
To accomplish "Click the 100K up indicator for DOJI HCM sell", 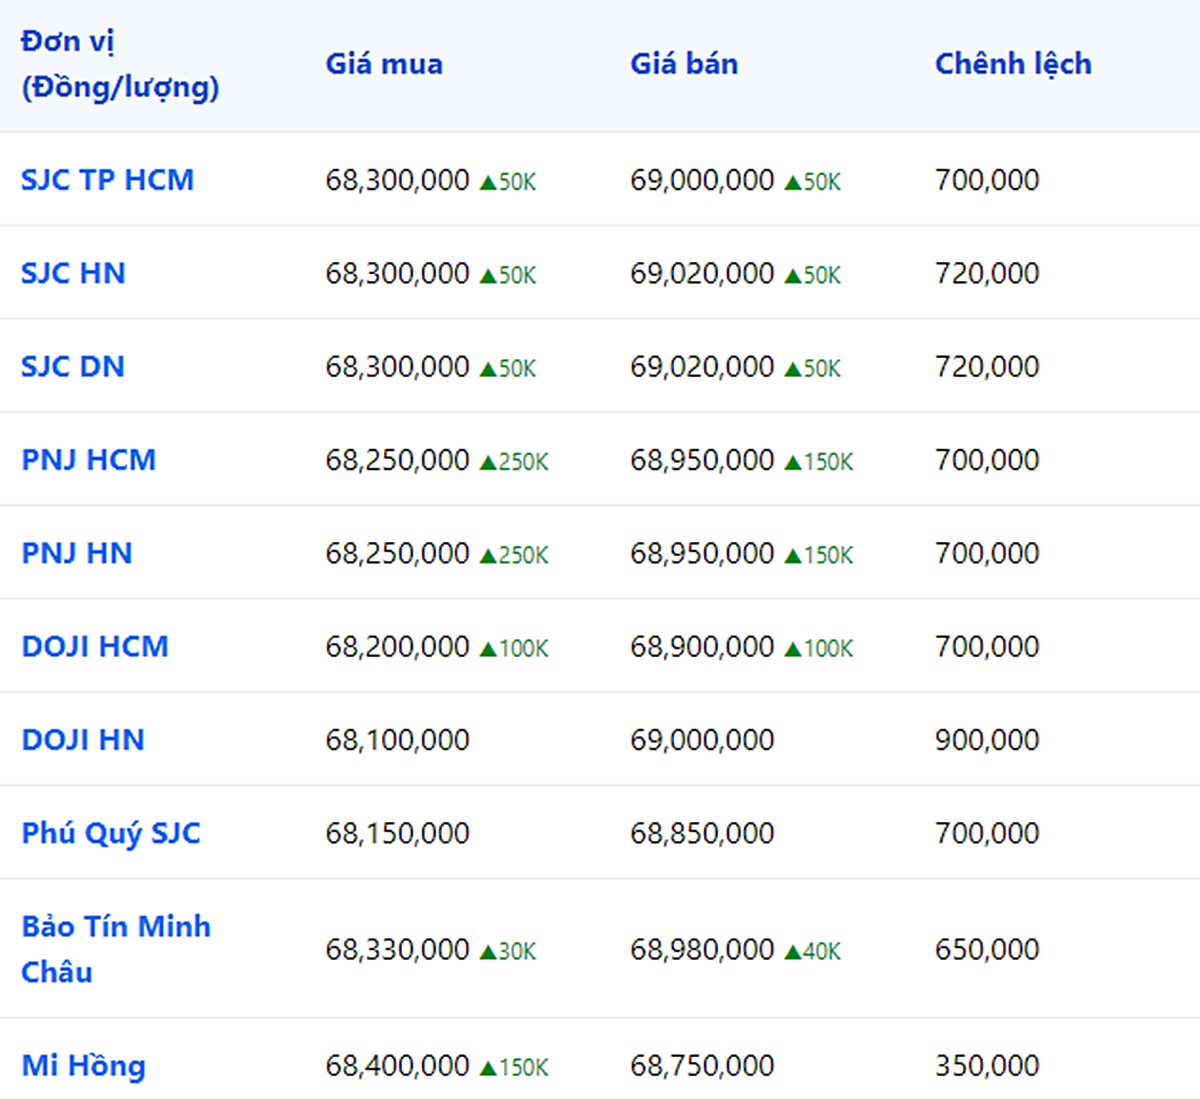I will coord(819,648).
